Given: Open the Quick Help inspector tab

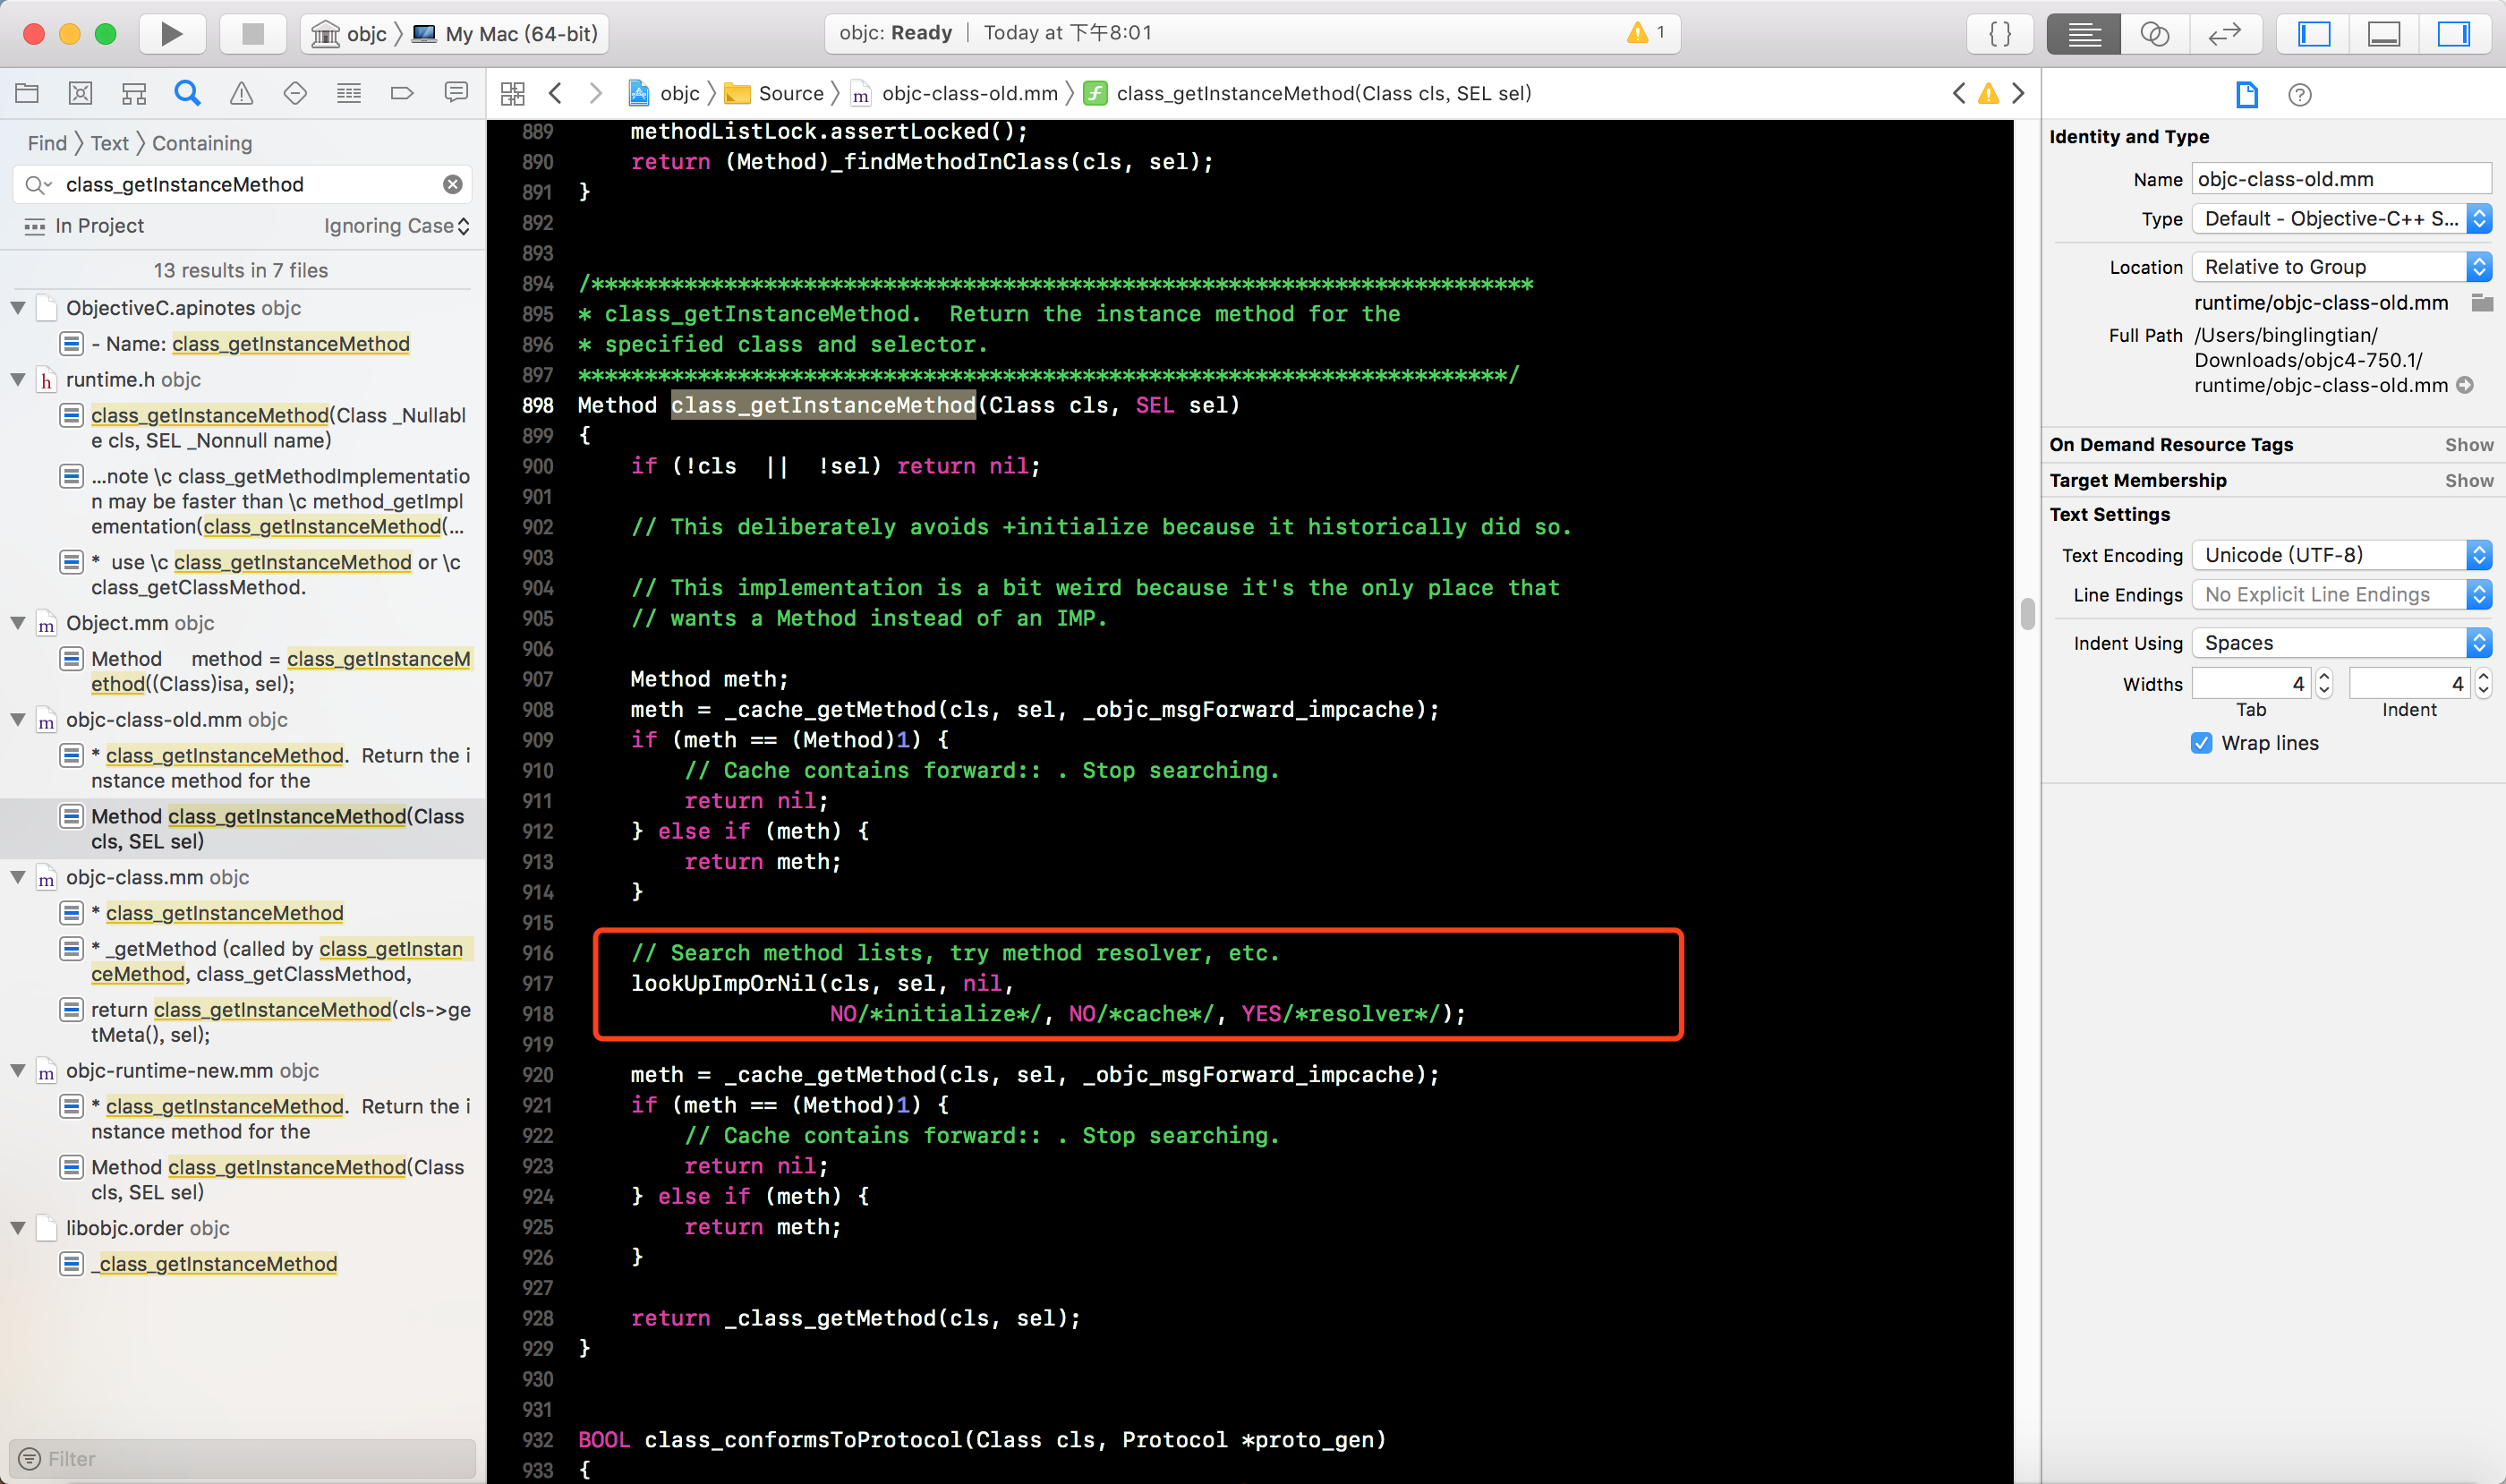Looking at the screenshot, I should [2299, 95].
